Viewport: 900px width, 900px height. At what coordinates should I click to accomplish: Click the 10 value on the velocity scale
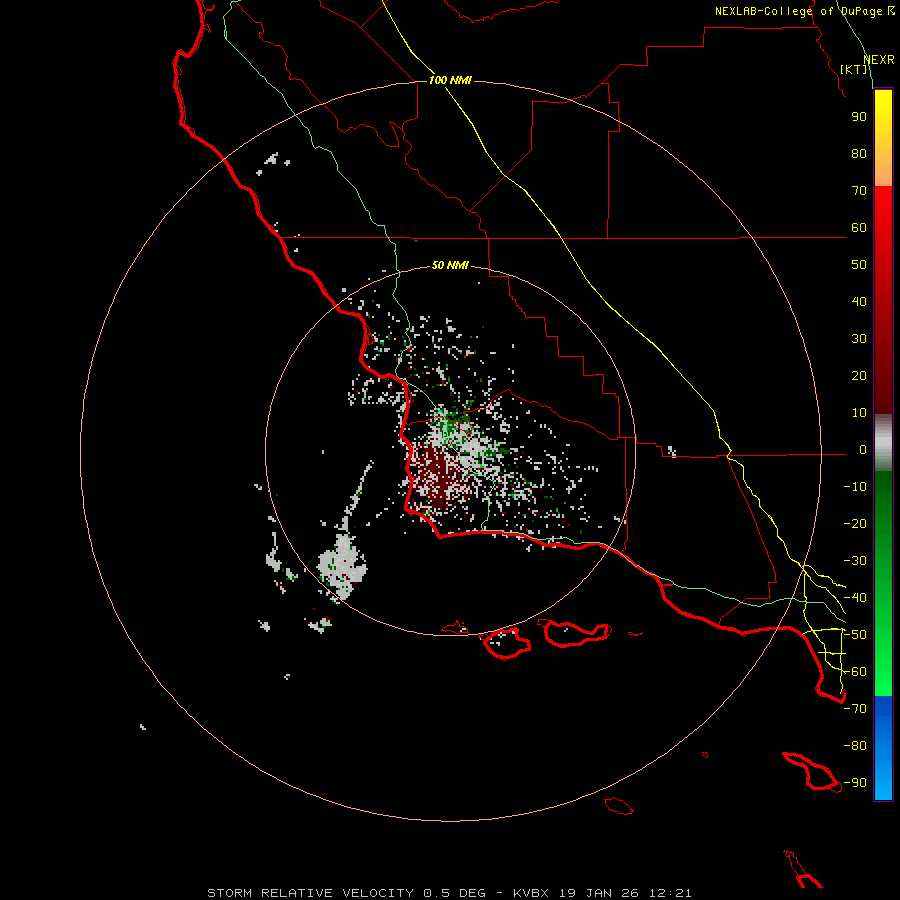pyautogui.click(x=859, y=413)
